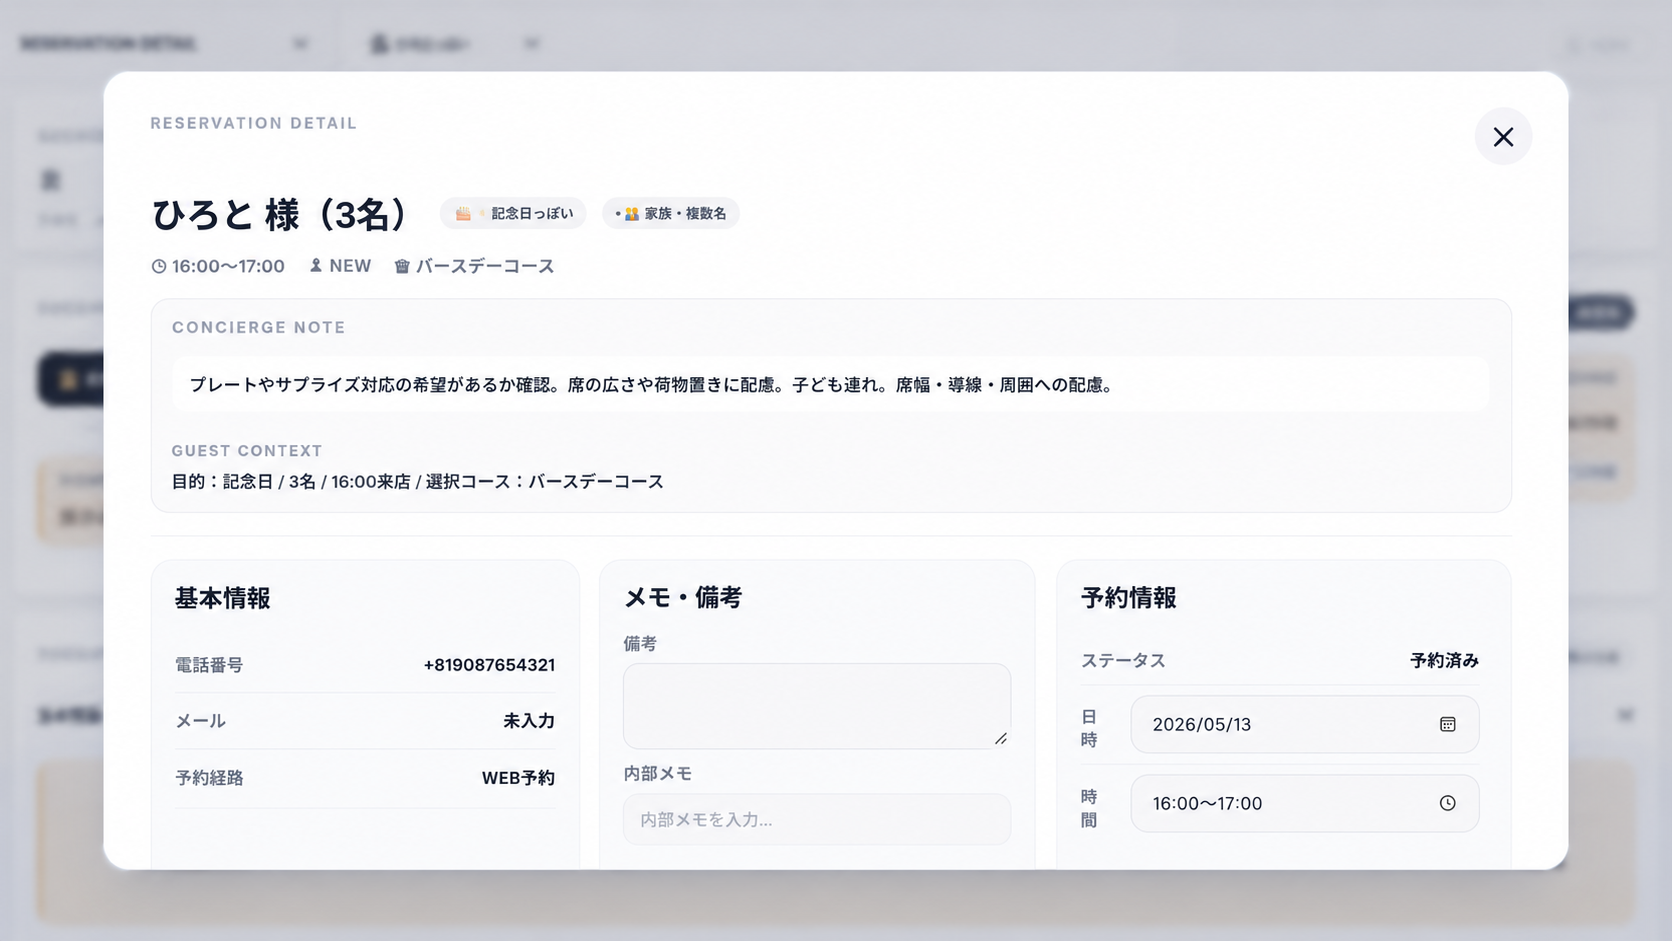Image resolution: width=1672 pixels, height=941 pixels.
Task: Click the 電話番号 label
Action: pos(209,665)
